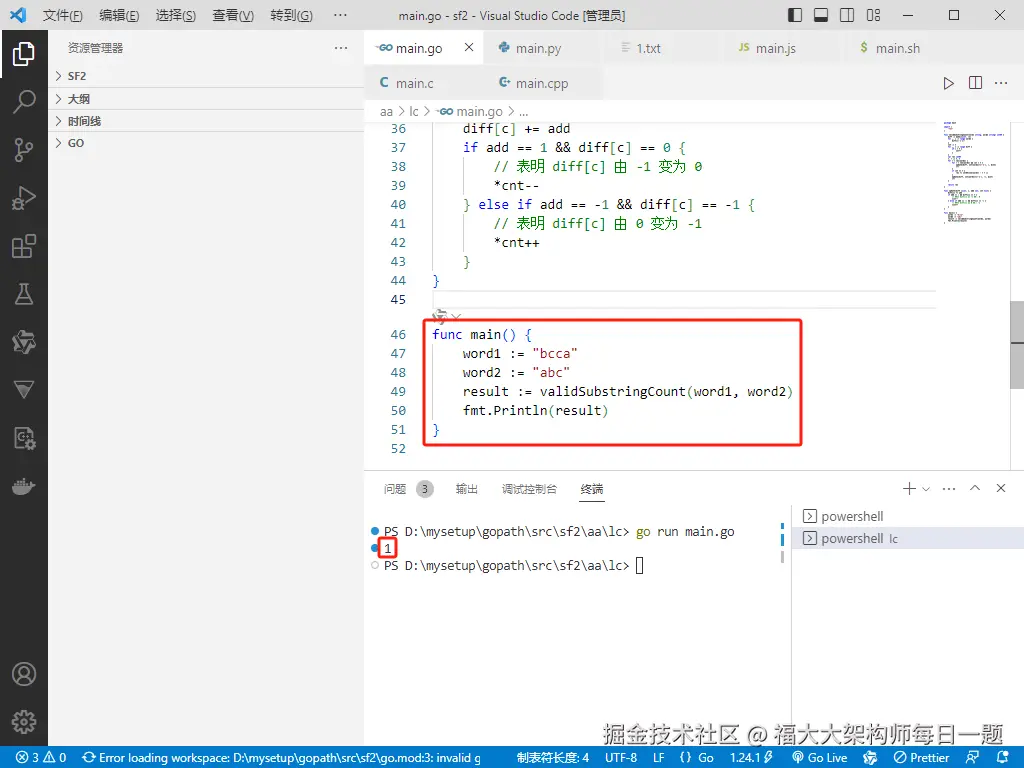Image resolution: width=1024 pixels, height=768 pixels.
Task: Click the Run code play button
Action: (x=948, y=83)
